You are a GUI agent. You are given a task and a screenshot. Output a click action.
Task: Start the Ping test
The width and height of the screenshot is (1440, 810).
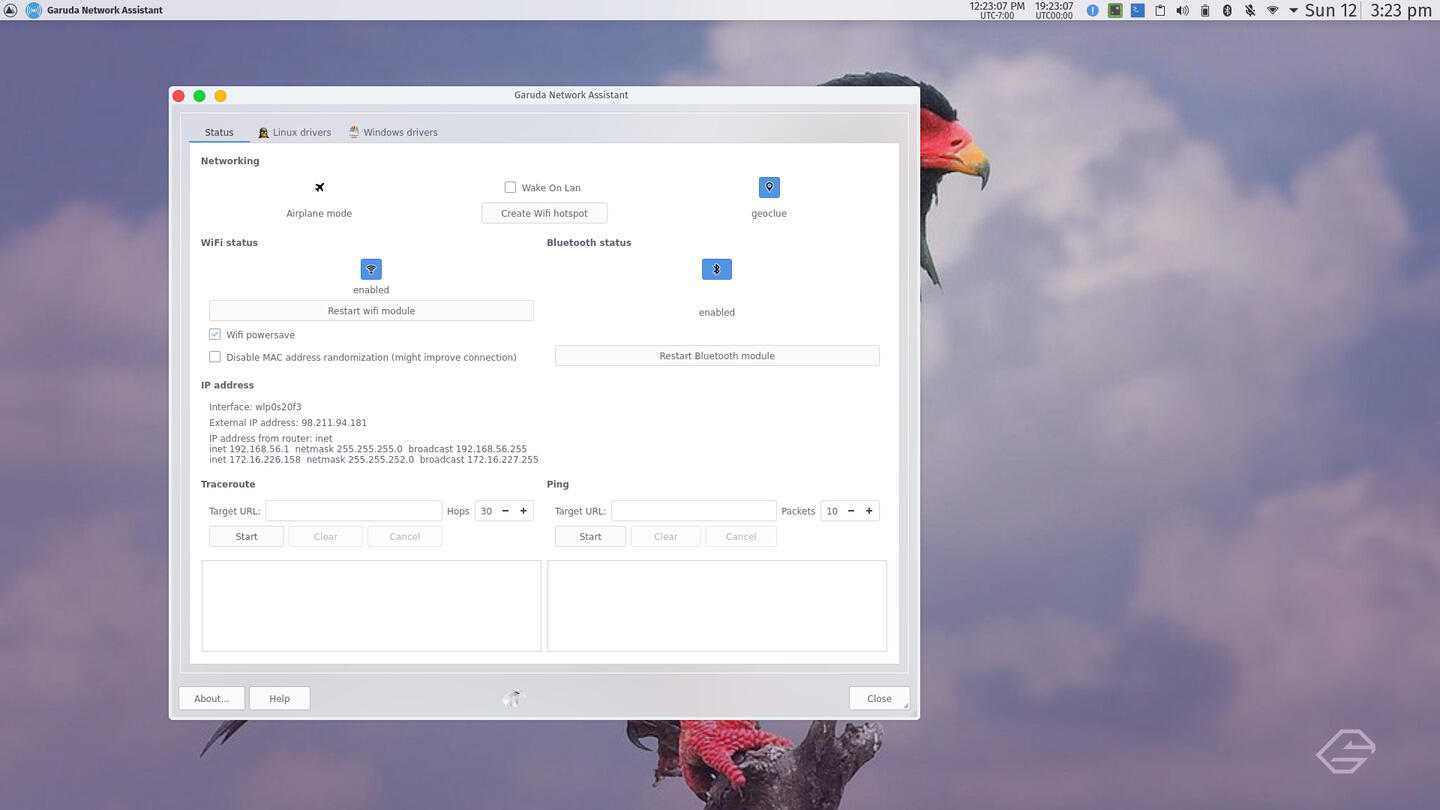pos(590,537)
